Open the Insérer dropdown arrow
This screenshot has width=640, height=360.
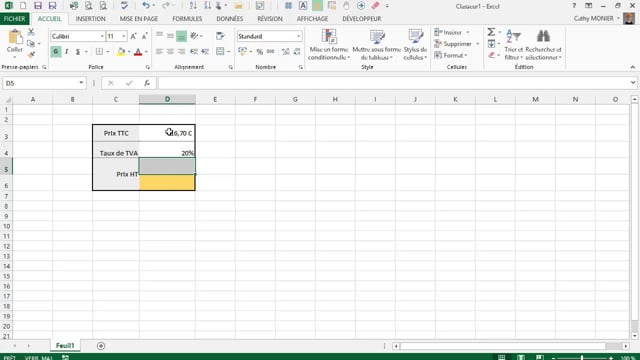[x=467, y=32]
